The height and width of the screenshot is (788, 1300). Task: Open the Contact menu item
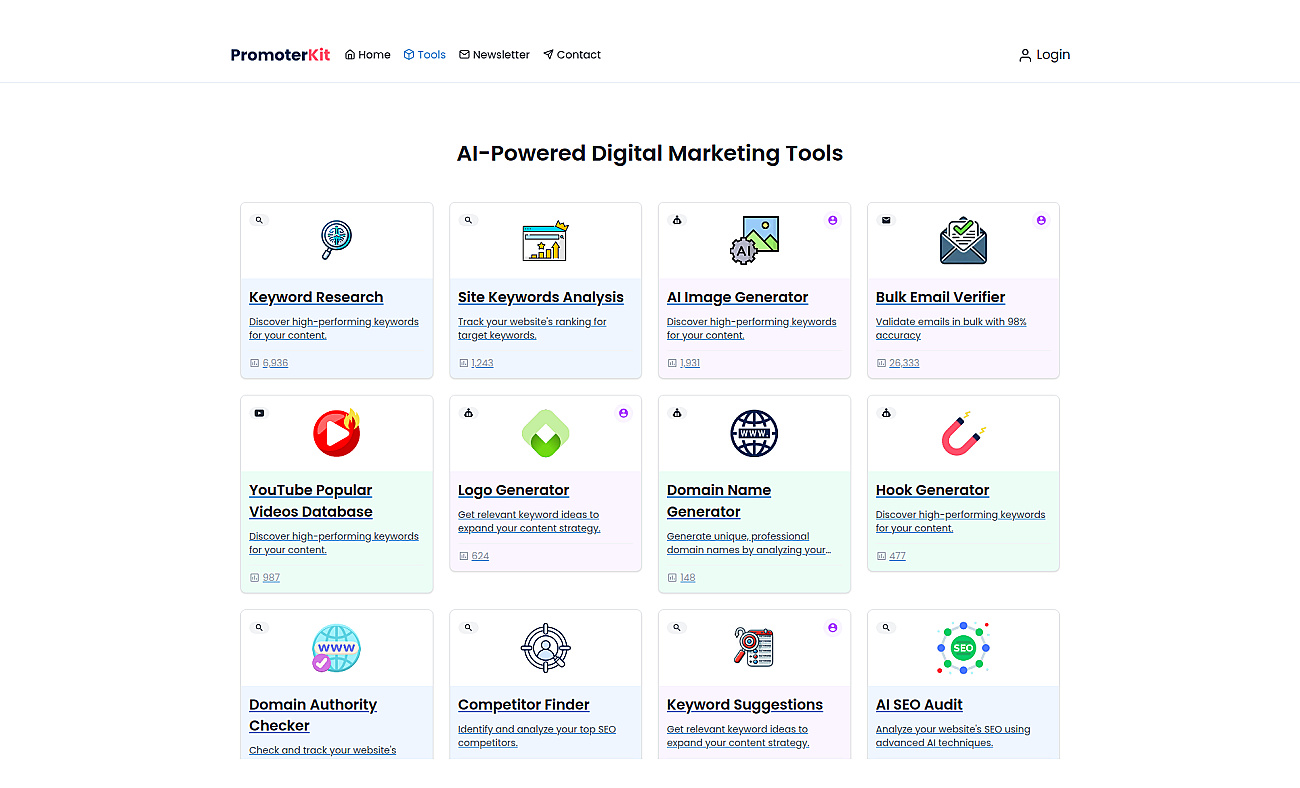(x=572, y=55)
